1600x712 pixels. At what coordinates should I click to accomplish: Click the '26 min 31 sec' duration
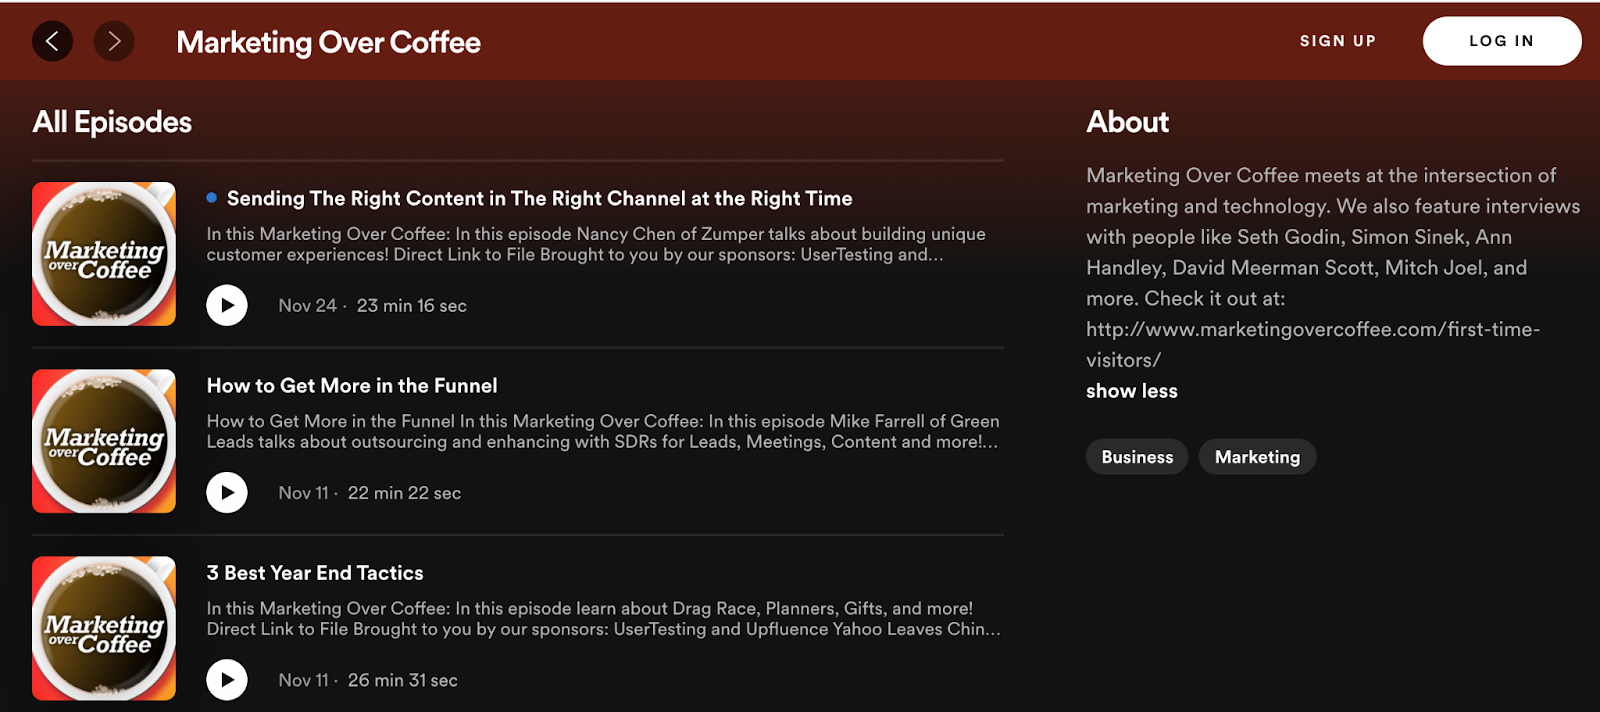[403, 680]
